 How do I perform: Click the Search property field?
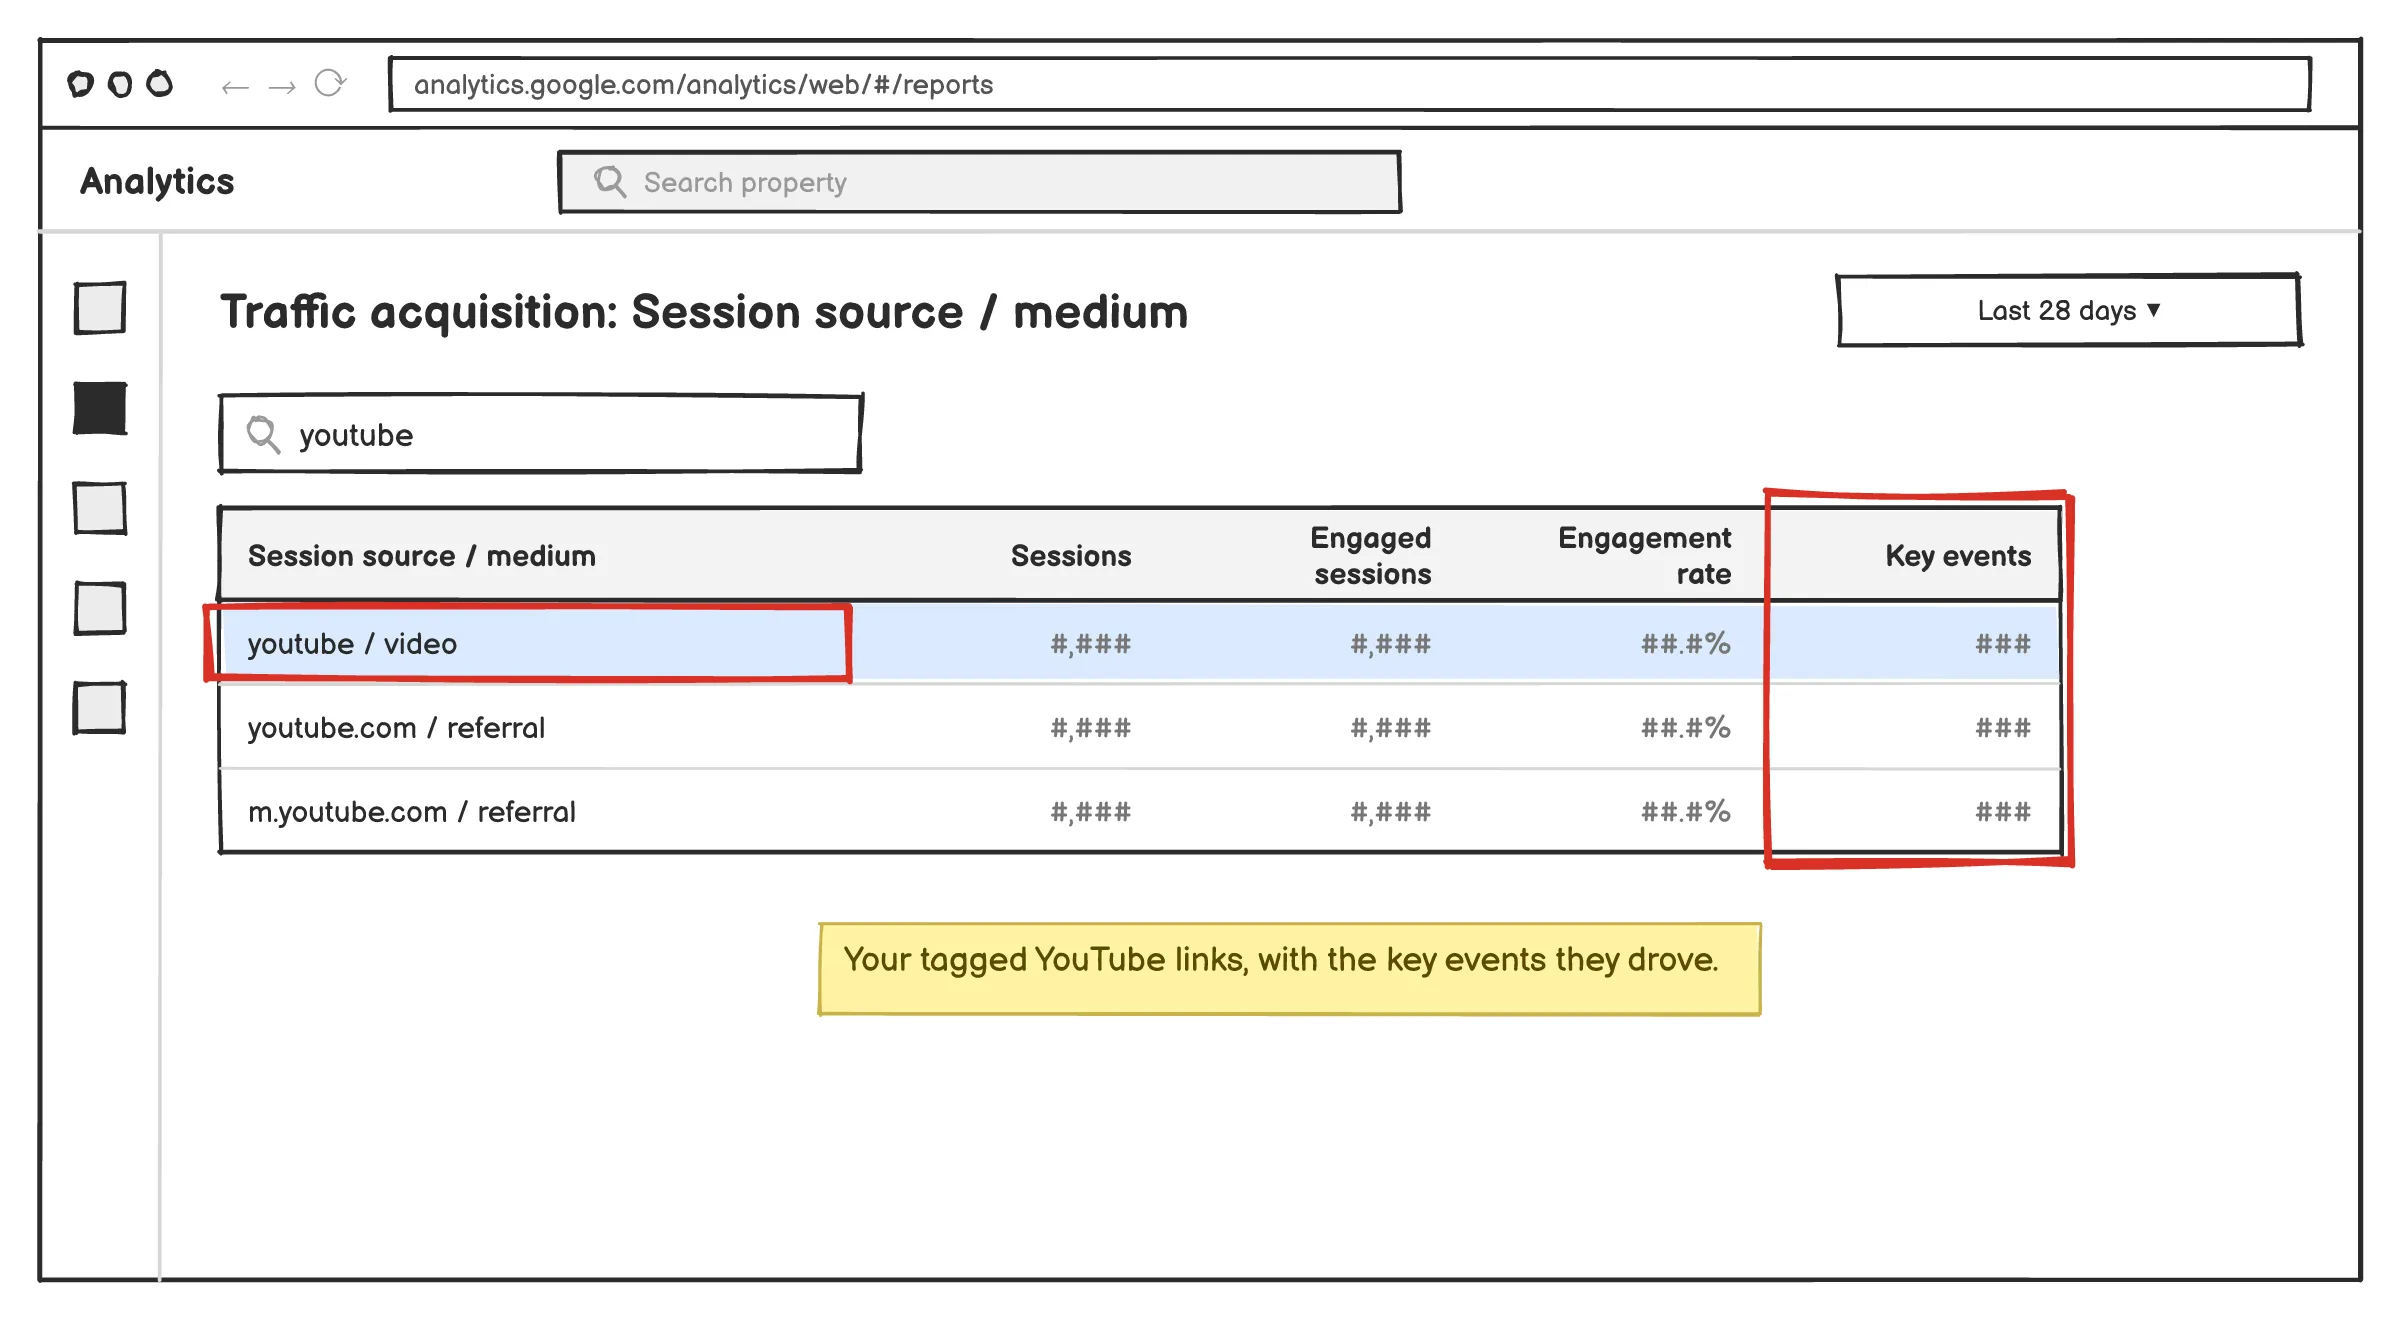point(980,182)
